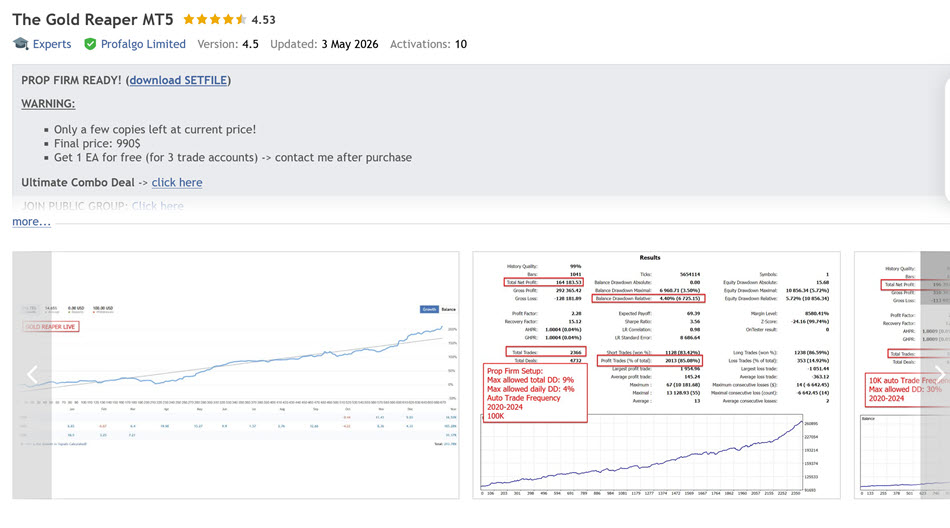Image resolution: width=950 pixels, height=528 pixels.
Task: Open the download SETFILE link
Action: coord(178,80)
